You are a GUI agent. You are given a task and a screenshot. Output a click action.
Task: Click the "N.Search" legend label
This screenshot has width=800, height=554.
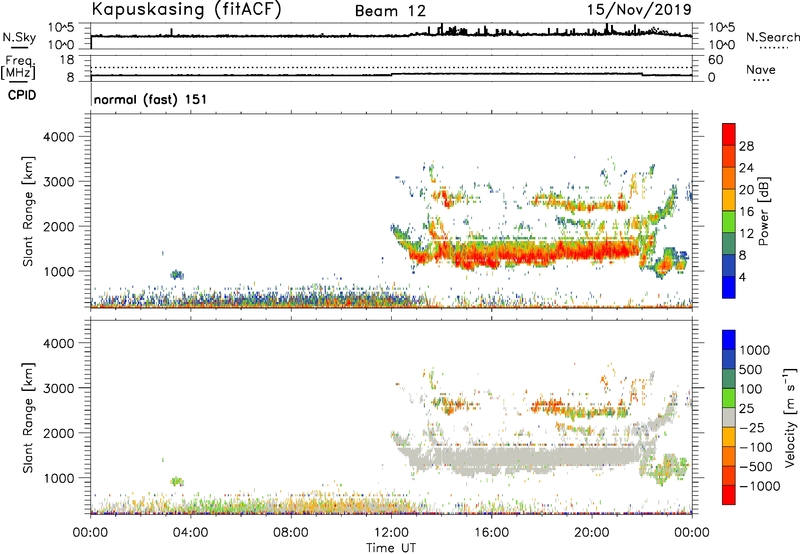(772, 37)
